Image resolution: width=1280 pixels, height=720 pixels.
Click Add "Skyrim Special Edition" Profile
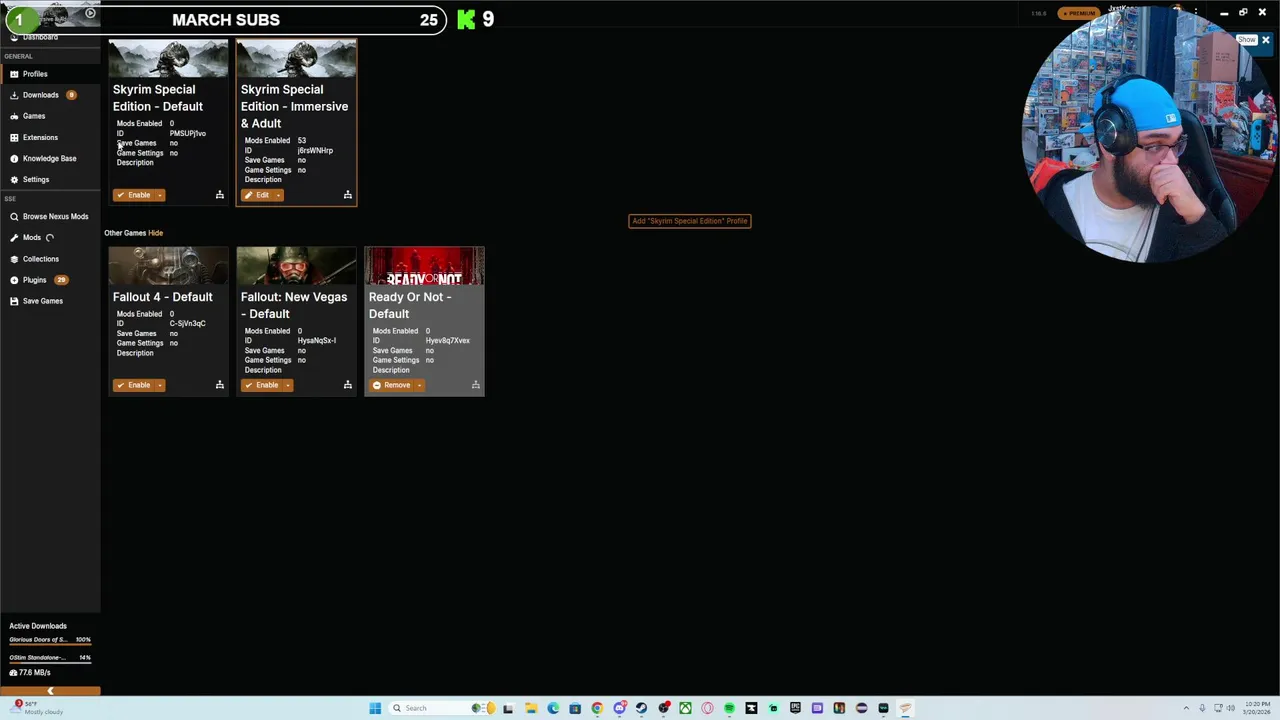tap(689, 221)
